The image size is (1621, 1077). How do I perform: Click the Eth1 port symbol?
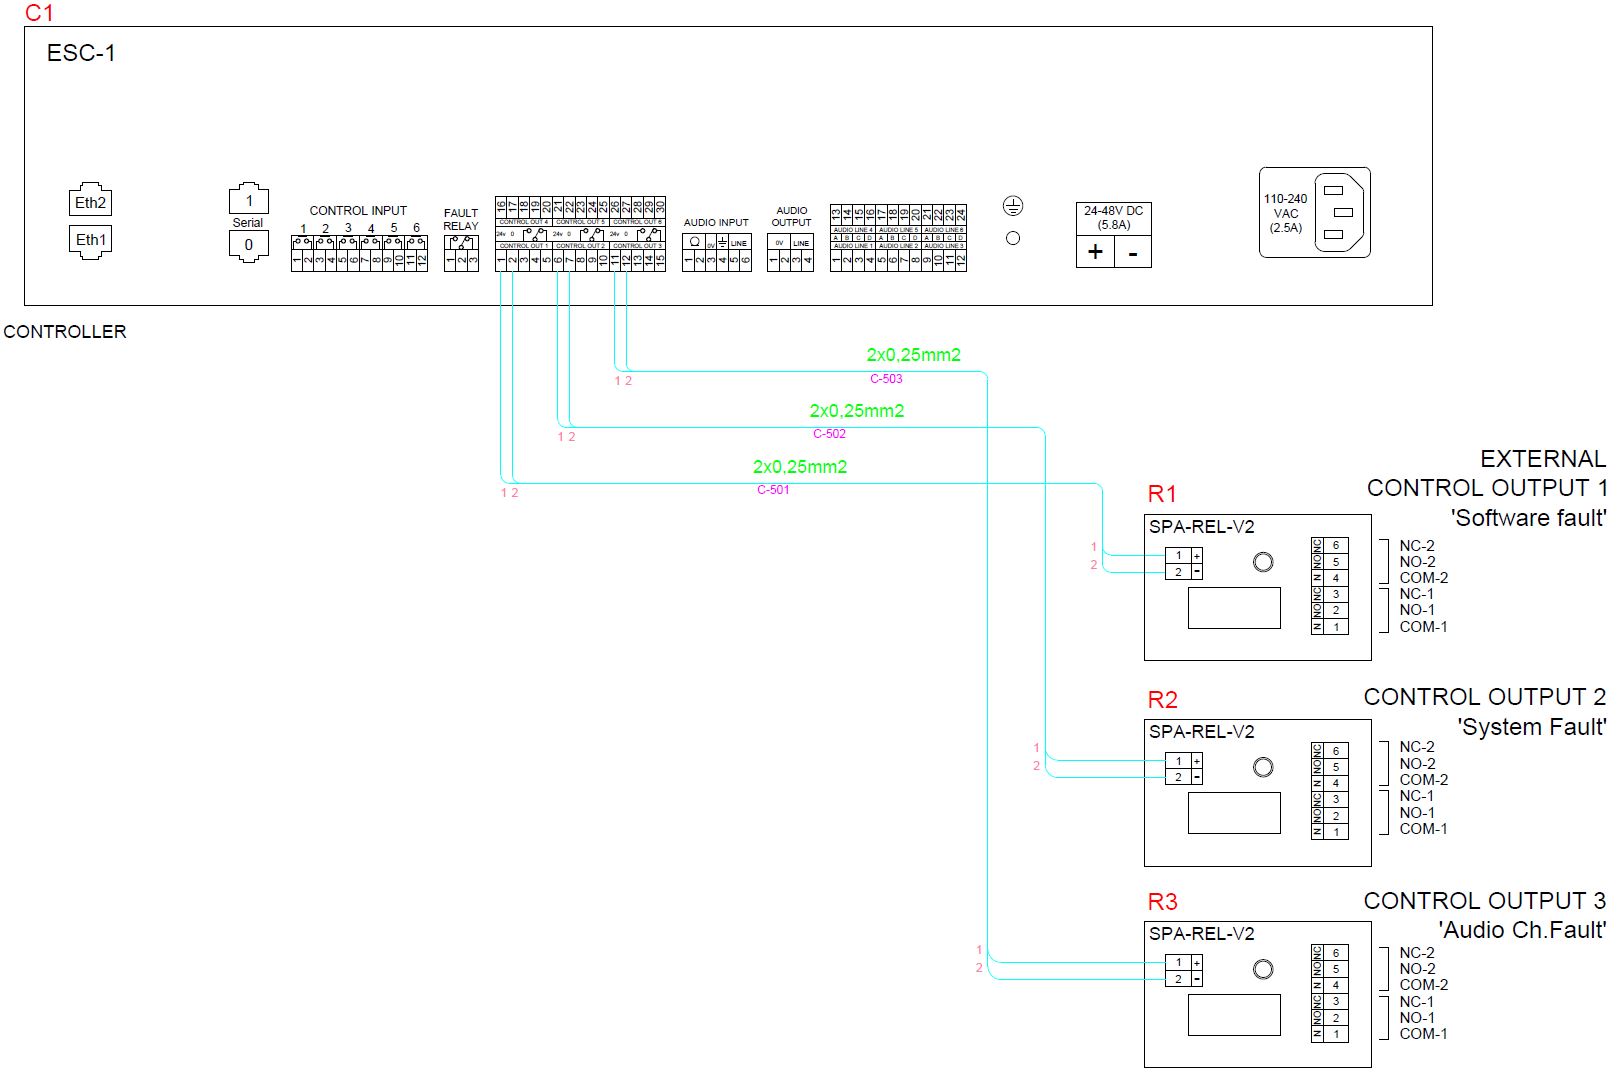90,241
